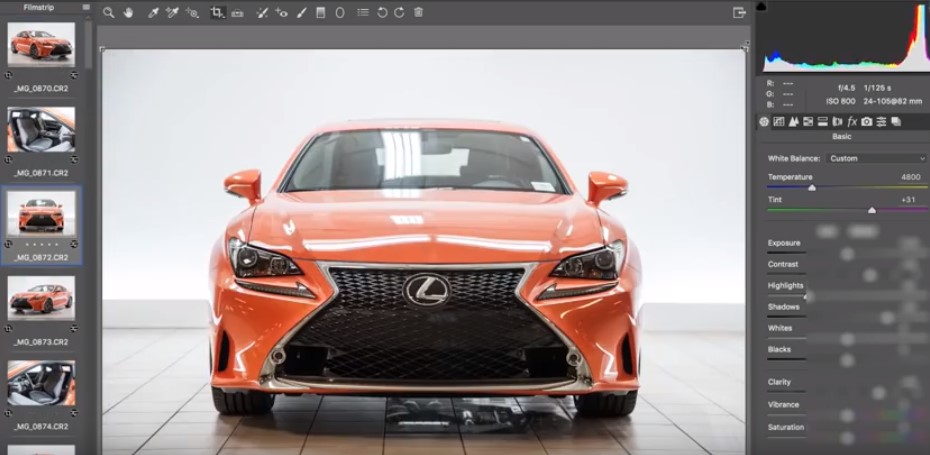The height and width of the screenshot is (455, 930).
Task: Select the _MG_0872.CR2 thumbnail
Action: tap(41, 214)
